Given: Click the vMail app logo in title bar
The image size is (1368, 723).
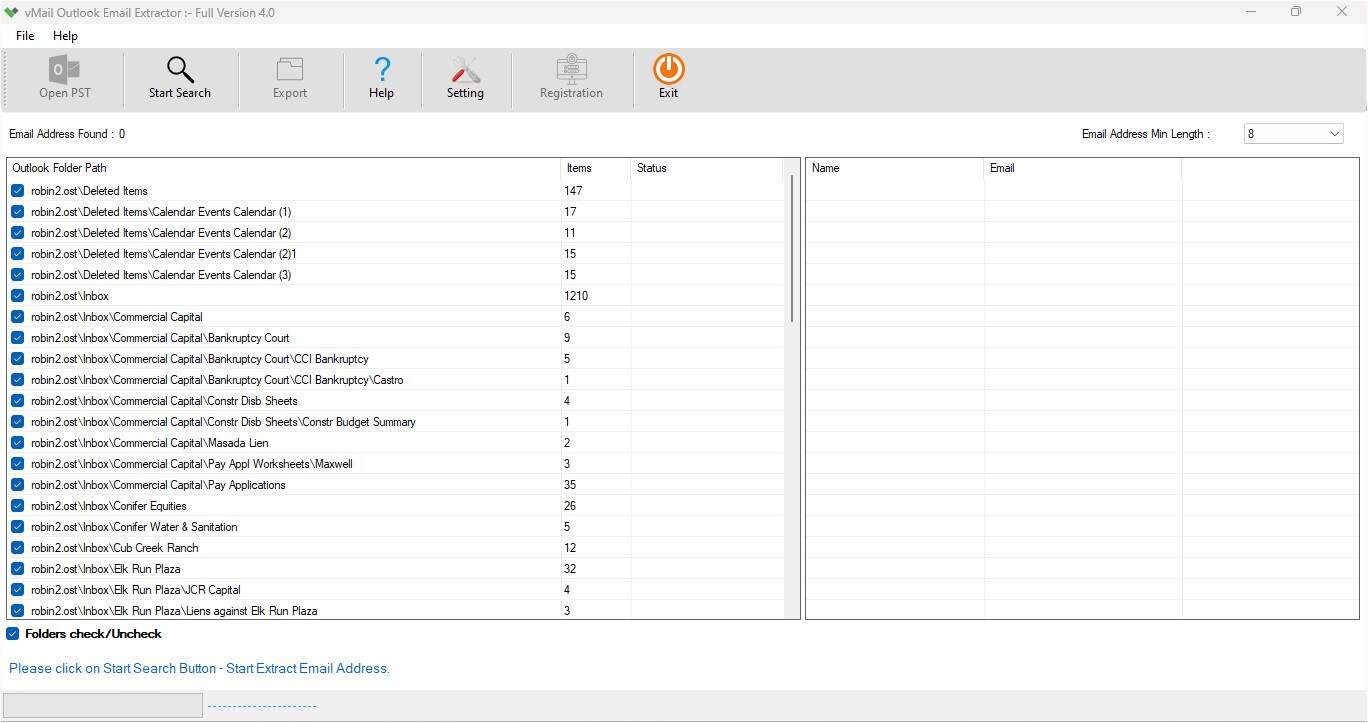Looking at the screenshot, I should (x=12, y=12).
